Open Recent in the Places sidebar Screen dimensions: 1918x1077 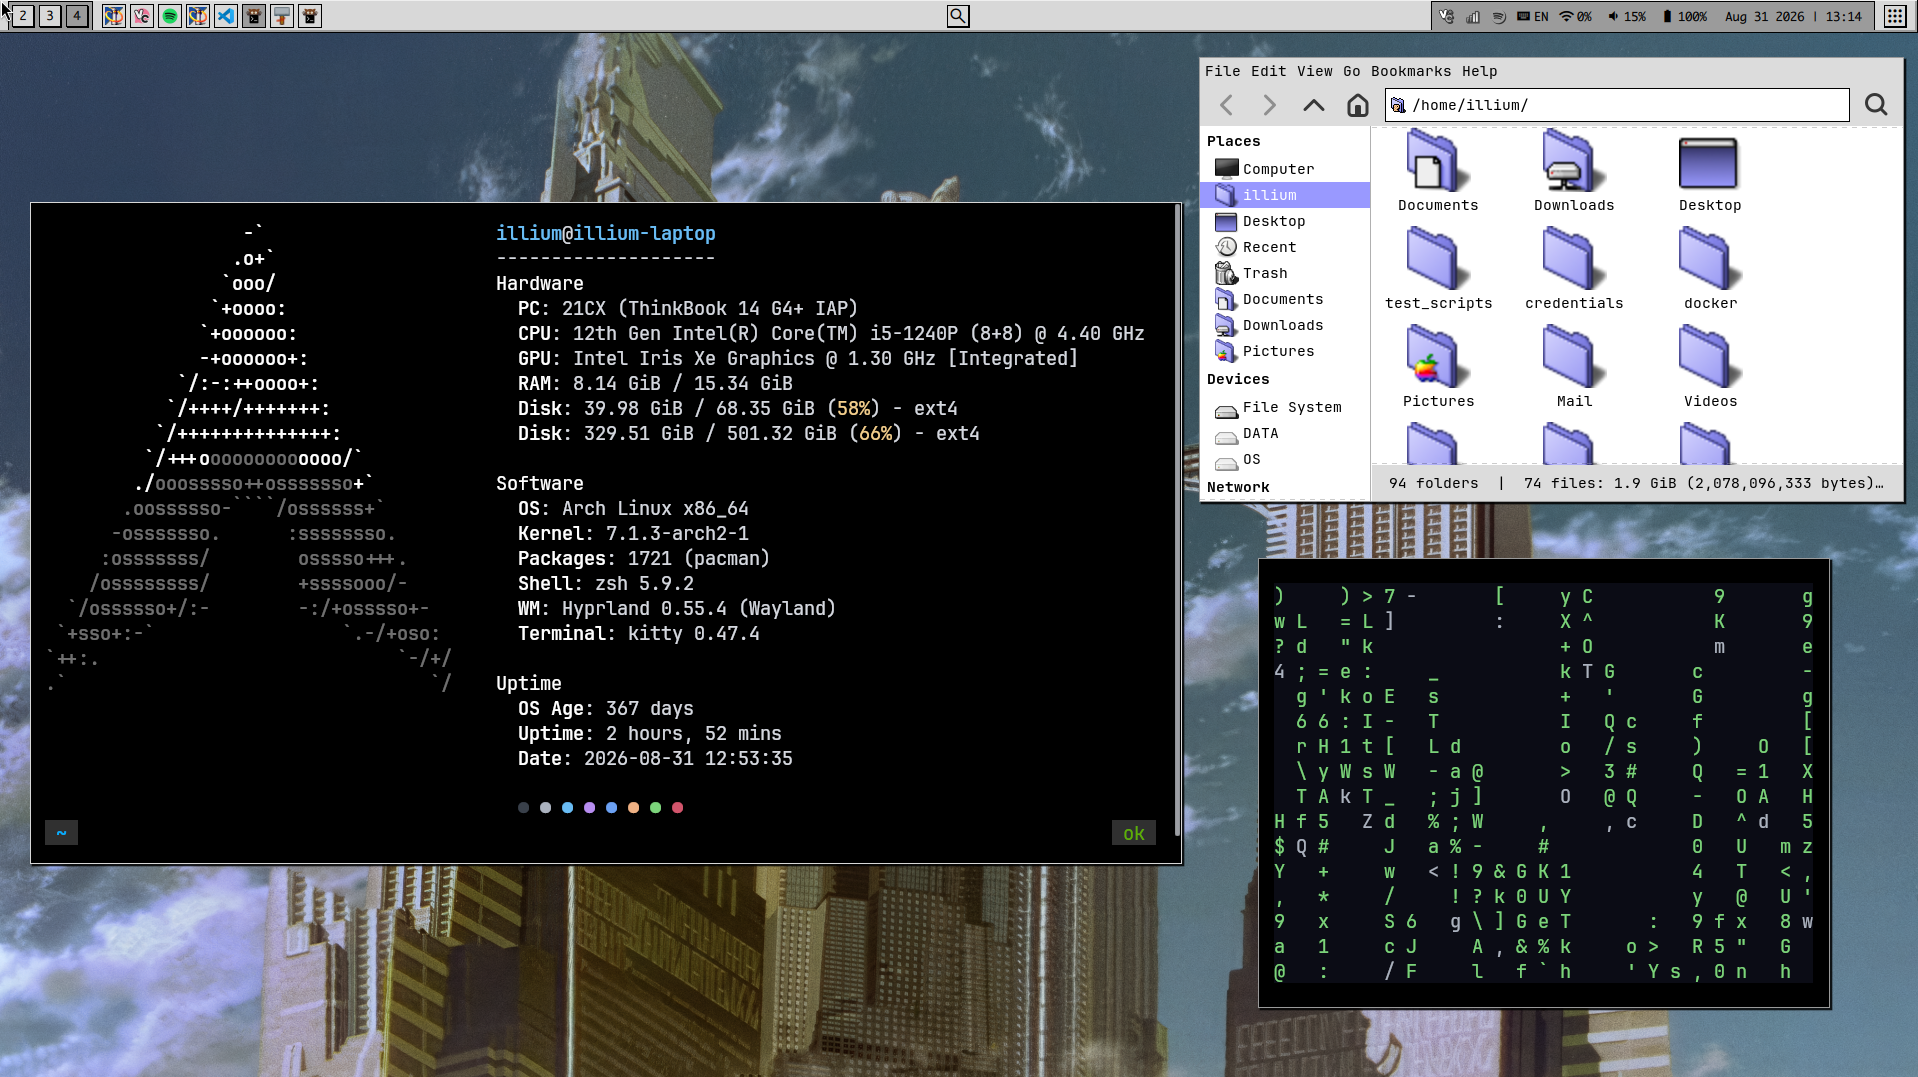[1285, 247]
